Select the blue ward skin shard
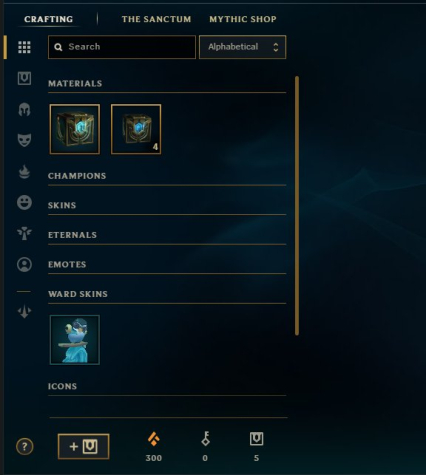This screenshot has height=475, width=426. click(x=75, y=340)
